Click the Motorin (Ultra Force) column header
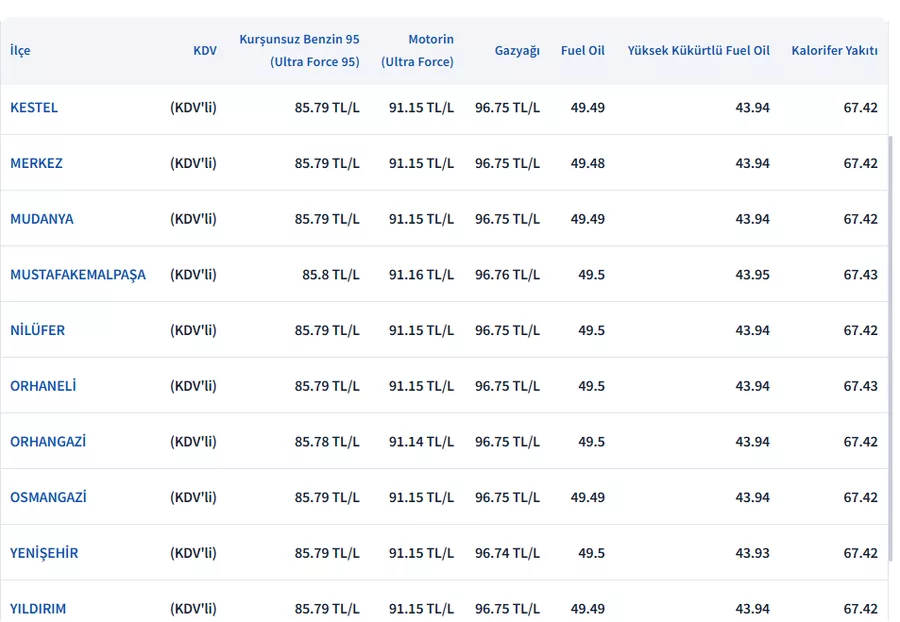900x622 pixels. 417,50
